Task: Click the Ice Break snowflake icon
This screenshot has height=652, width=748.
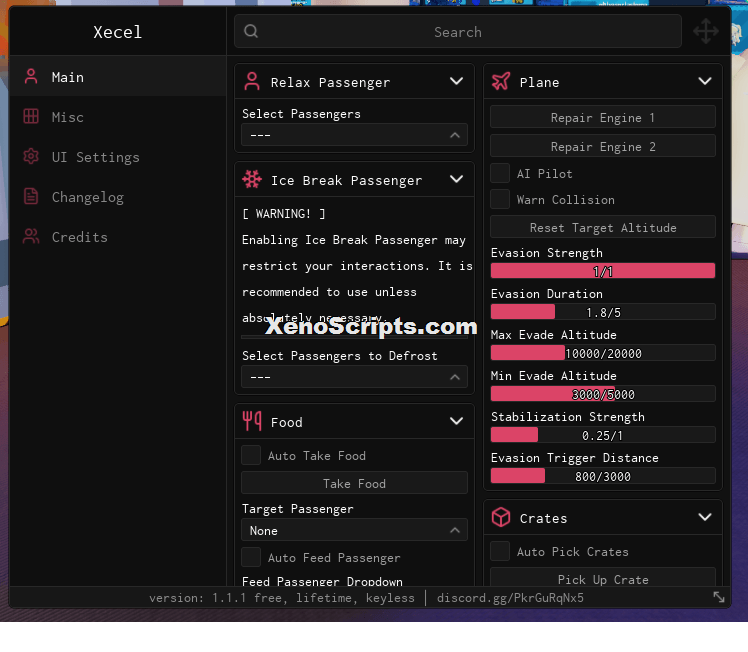Action: [x=252, y=179]
